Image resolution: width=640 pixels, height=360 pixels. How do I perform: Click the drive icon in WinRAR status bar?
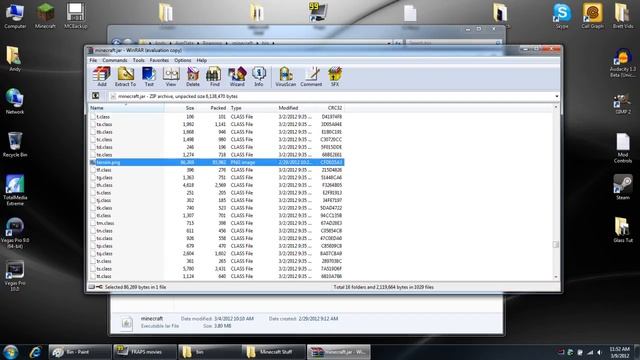pyautogui.click(x=92, y=287)
